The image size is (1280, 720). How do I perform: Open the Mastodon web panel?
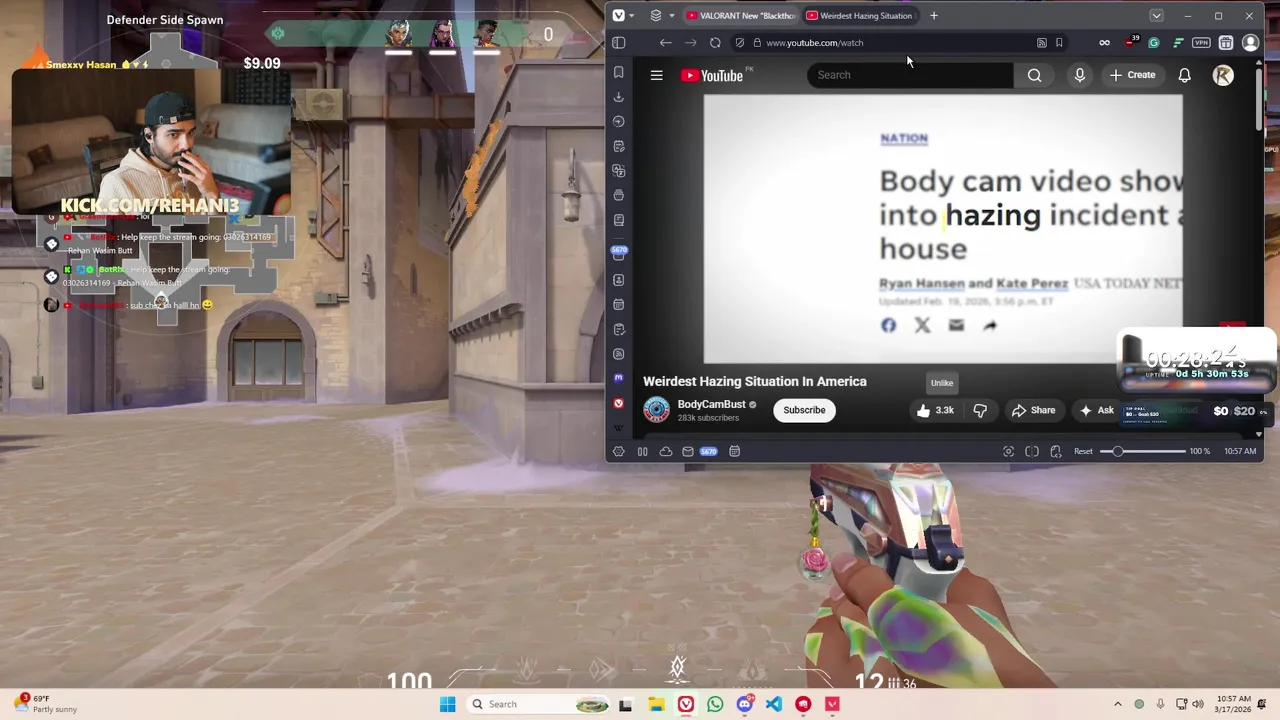(x=618, y=378)
